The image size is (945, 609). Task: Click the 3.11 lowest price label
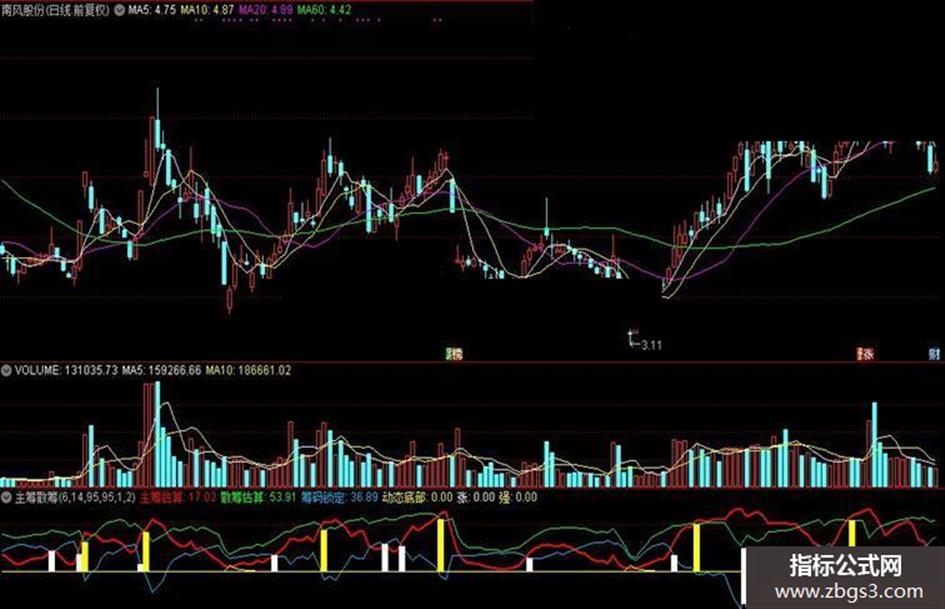pos(651,346)
